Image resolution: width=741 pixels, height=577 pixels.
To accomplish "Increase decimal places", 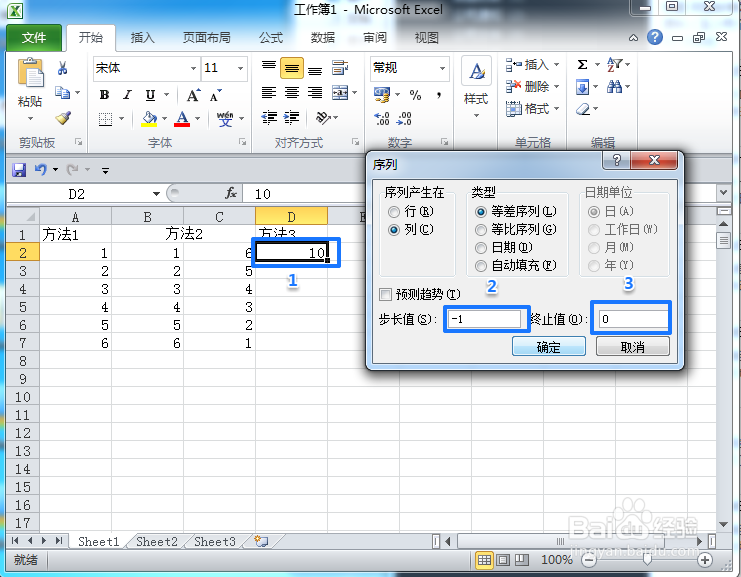I will point(381,118).
